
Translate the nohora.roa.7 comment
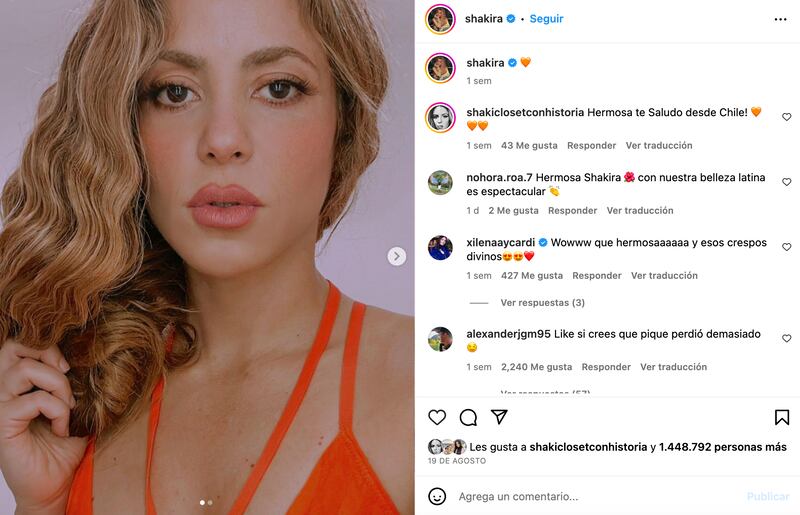640,211
